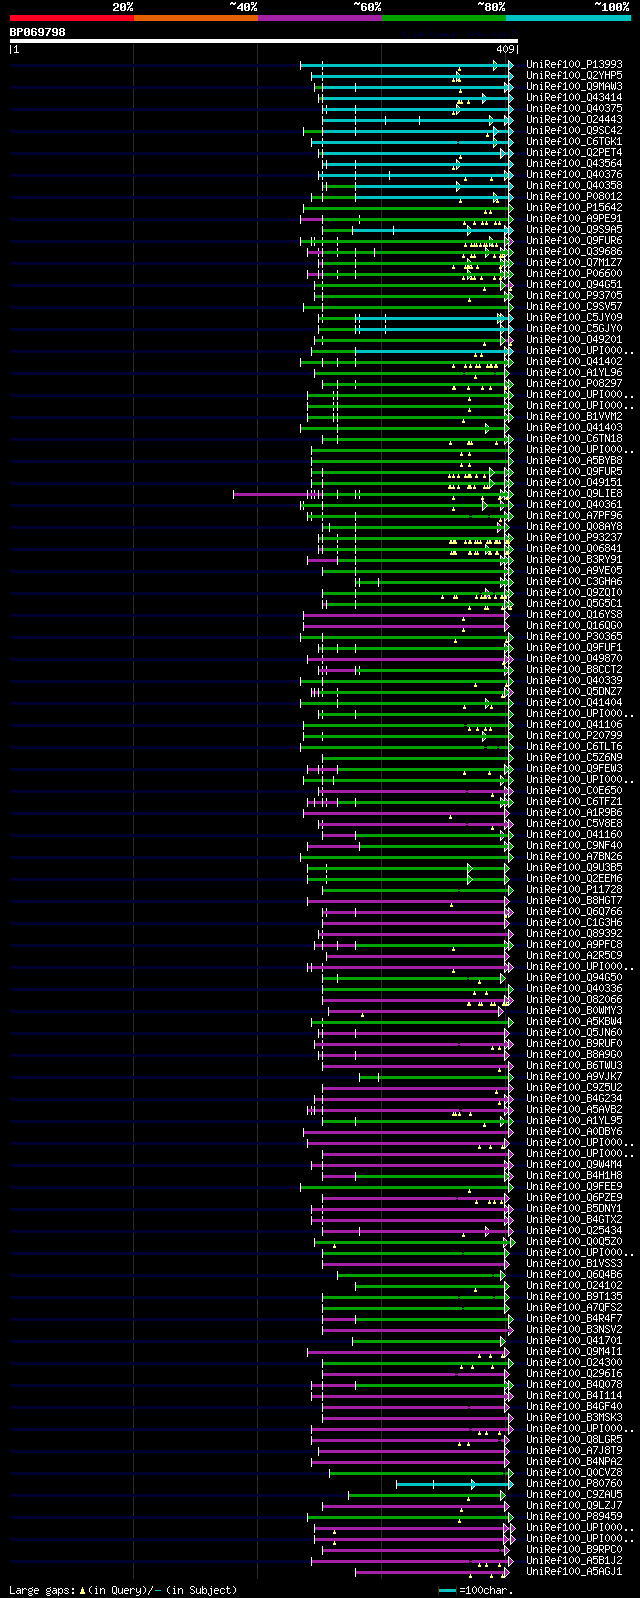Click hit label UniRef100_C6TN18
This screenshot has height=1598, width=640.
(x=574, y=439)
